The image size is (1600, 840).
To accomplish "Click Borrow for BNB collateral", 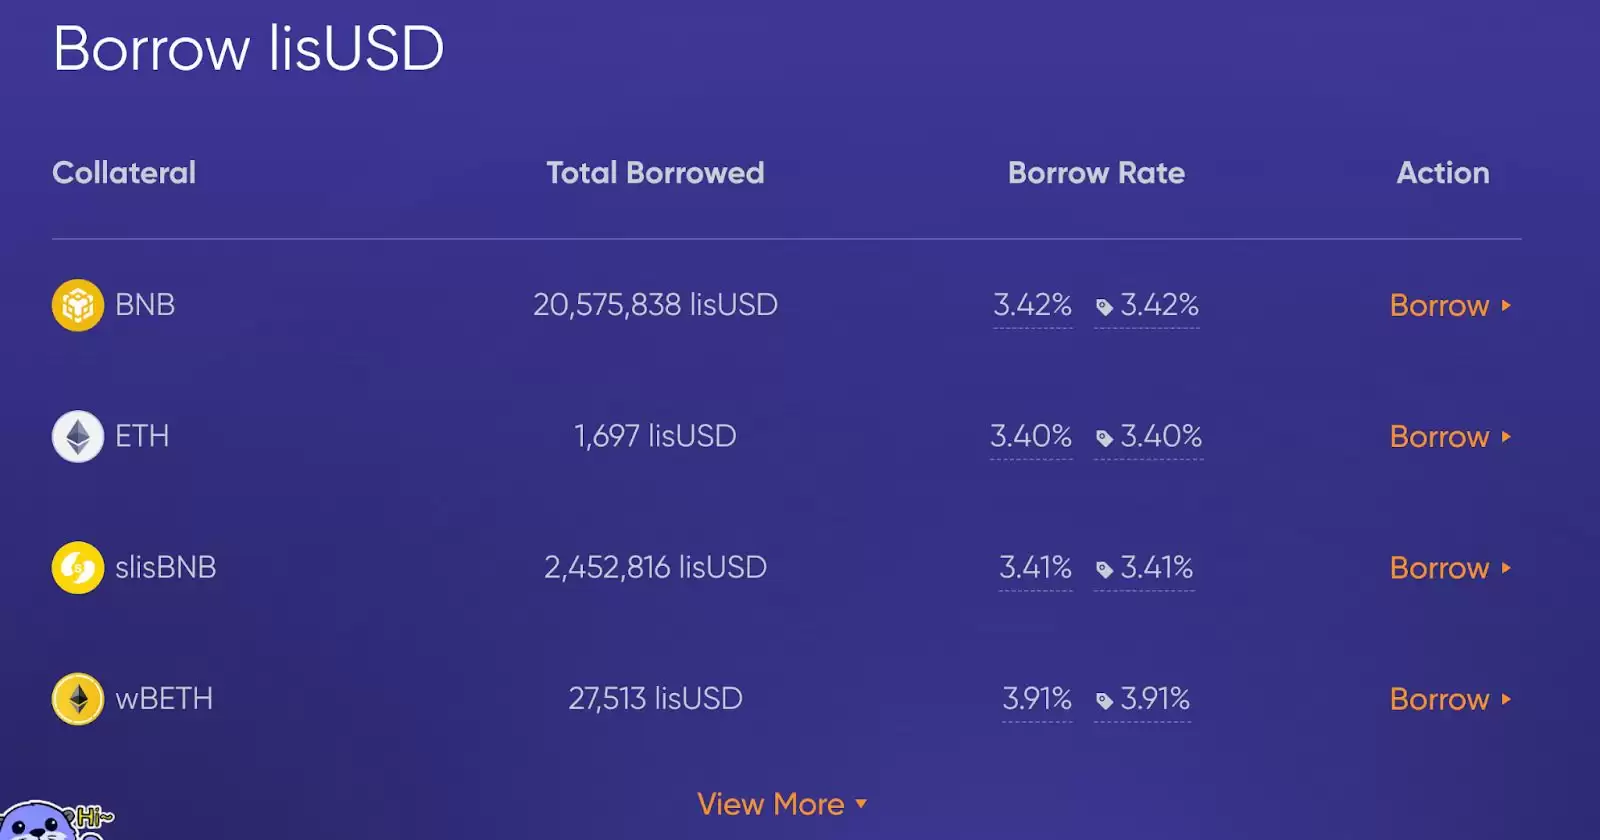I will point(1449,305).
